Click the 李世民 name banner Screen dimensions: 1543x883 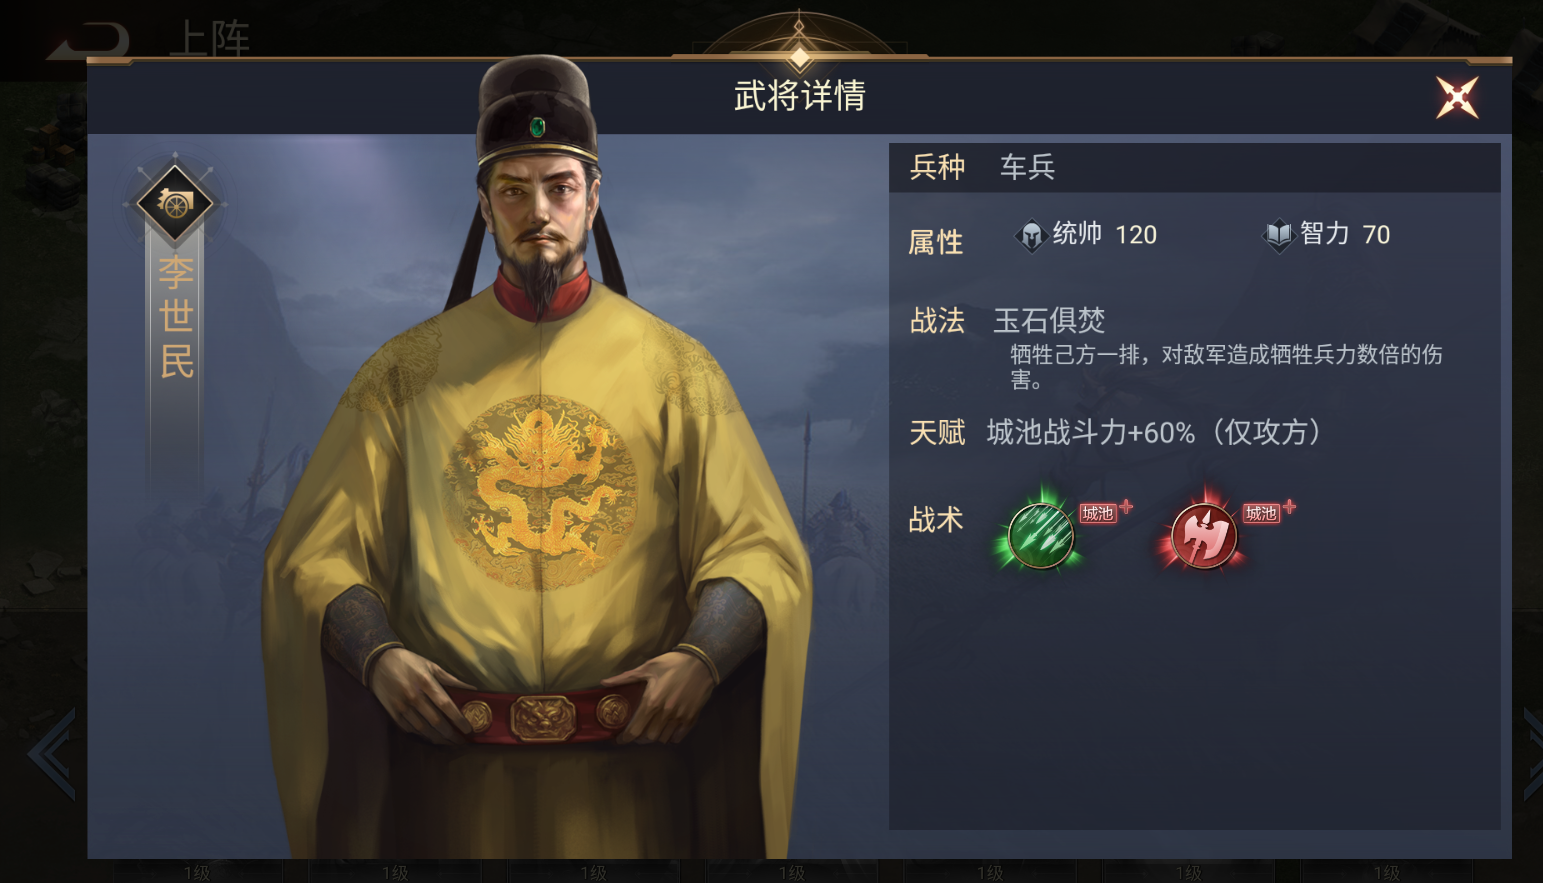tap(176, 315)
